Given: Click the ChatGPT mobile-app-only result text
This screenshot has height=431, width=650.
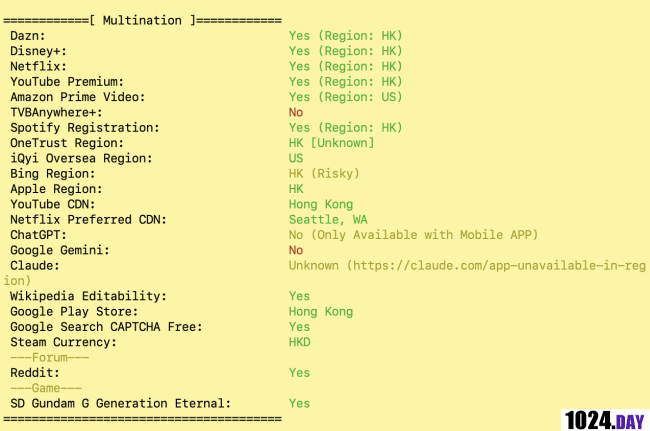Looking at the screenshot, I should (x=413, y=235).
